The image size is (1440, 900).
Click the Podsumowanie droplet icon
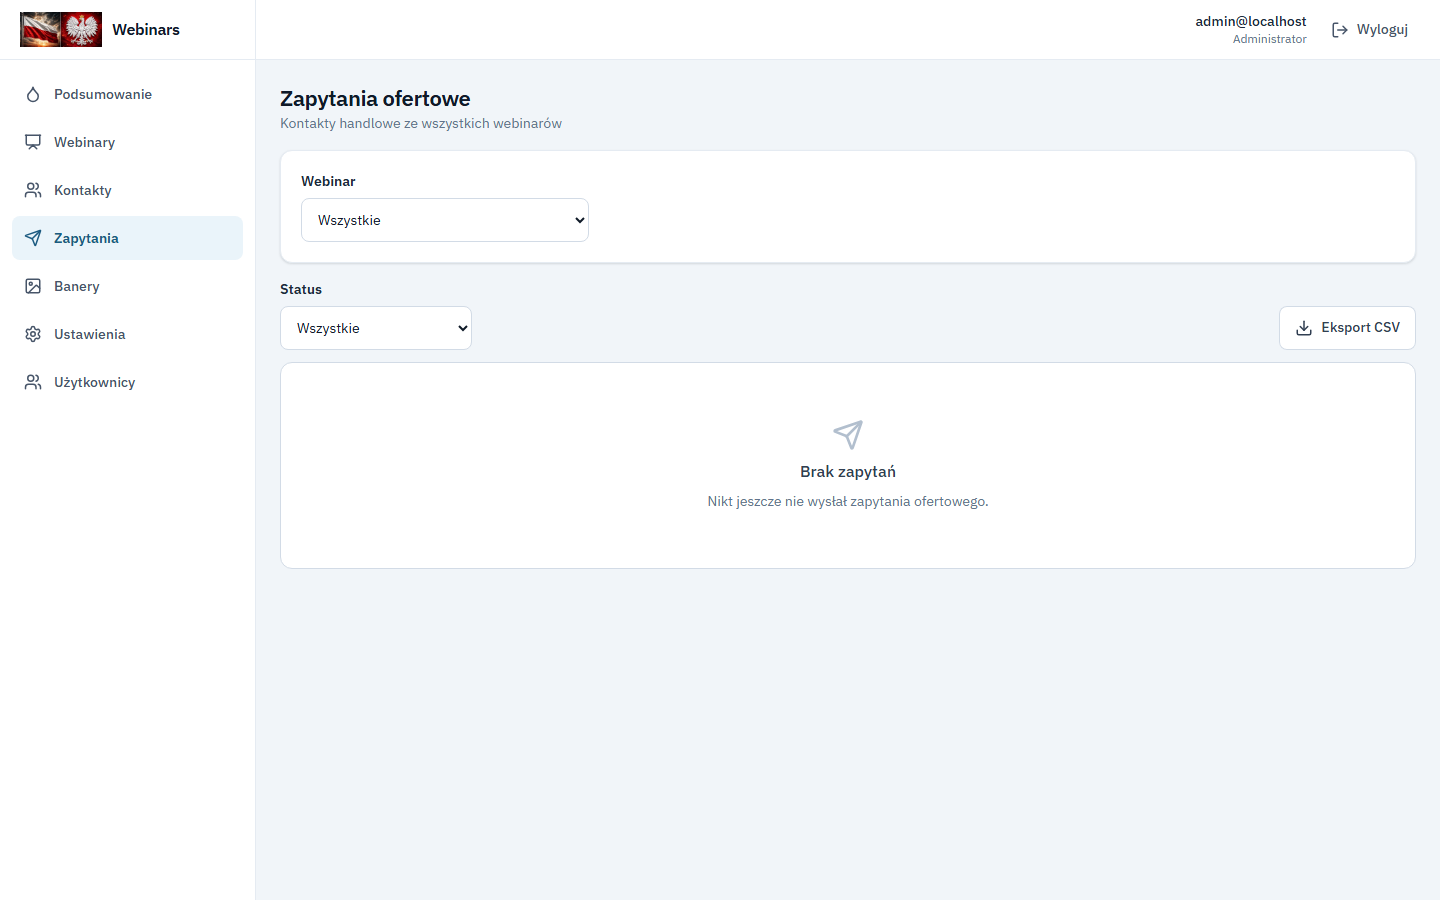pyautogui.click(x=33, y=94)
